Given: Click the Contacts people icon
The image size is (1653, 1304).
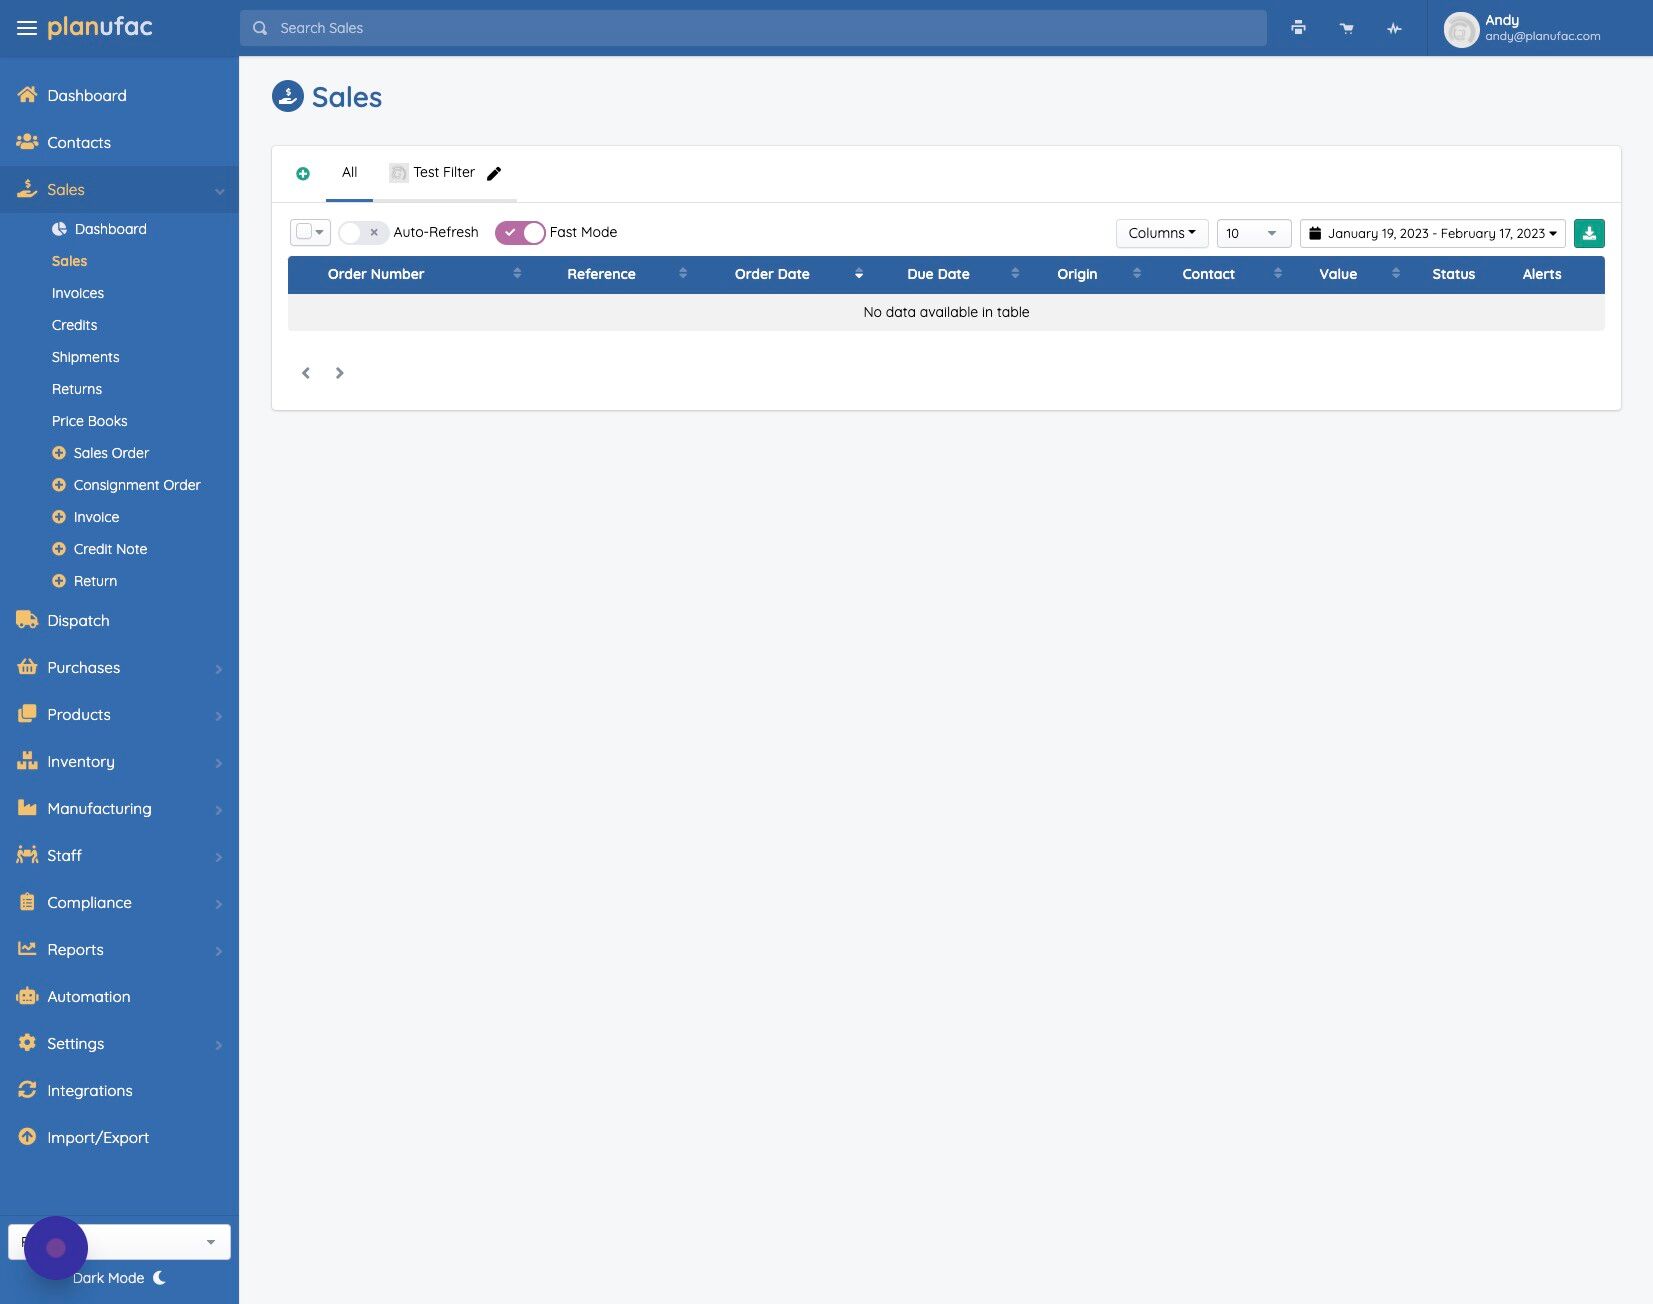Looking at the screenshot, I should pyautogui.click(x=27, y=142).
